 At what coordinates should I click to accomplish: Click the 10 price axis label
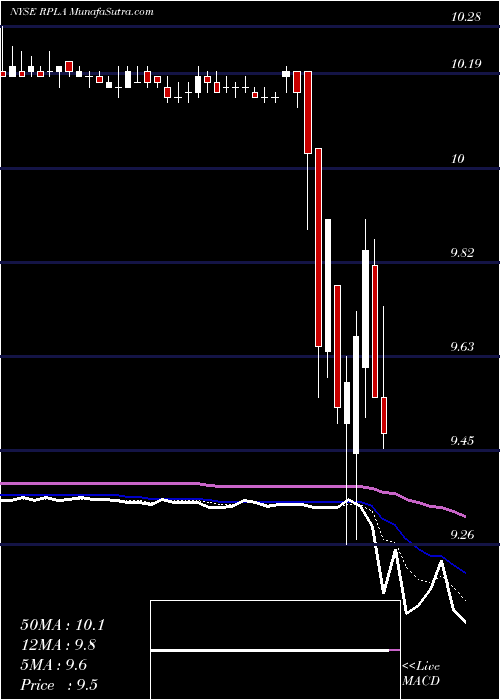point(458,158)
